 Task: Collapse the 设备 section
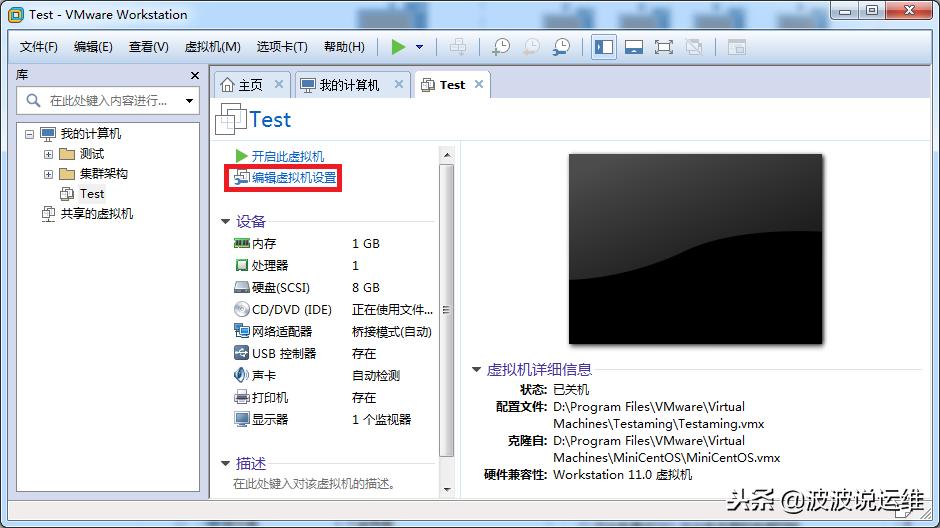coord(225,222)
